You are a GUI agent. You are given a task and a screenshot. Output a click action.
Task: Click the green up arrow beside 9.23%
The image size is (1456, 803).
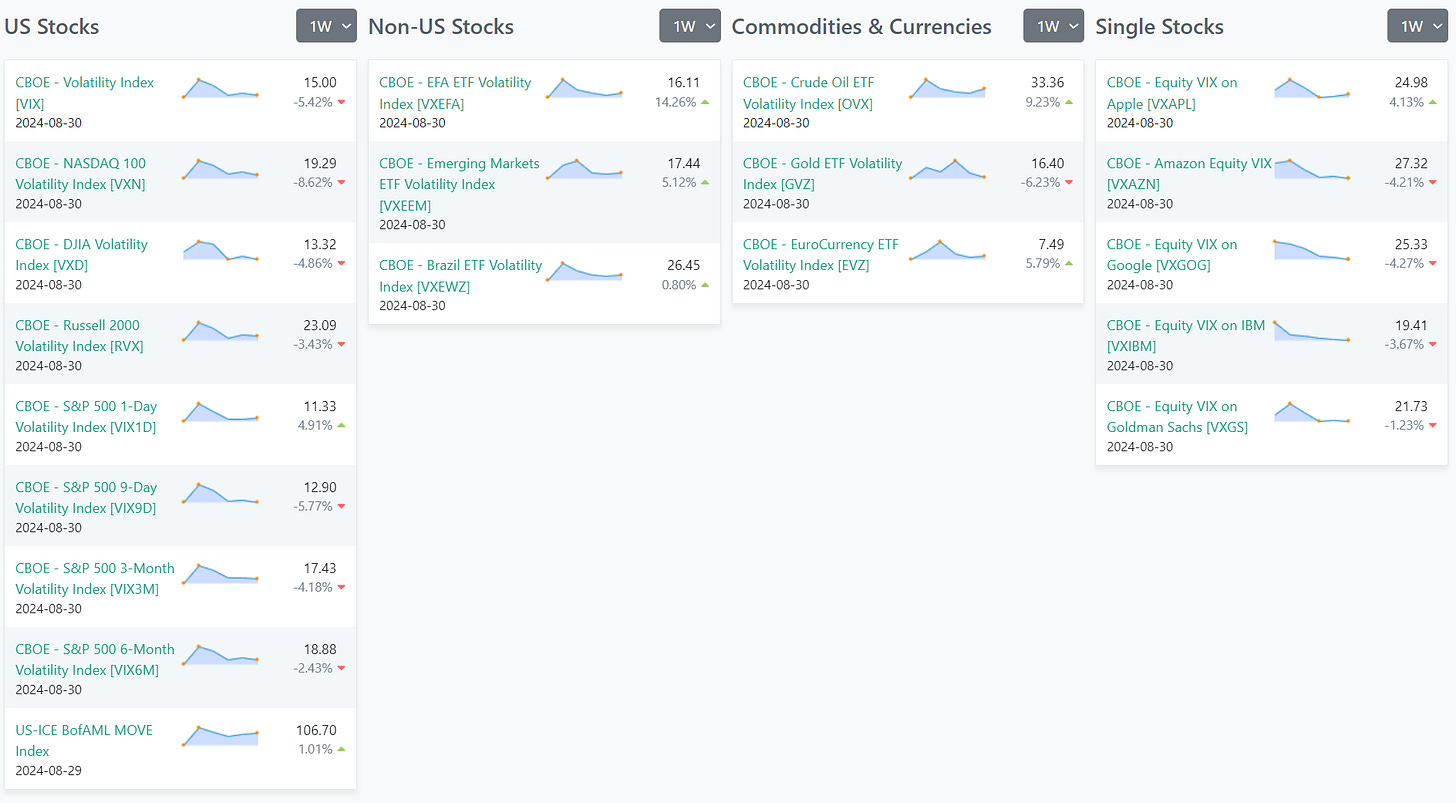point(1069,101)
